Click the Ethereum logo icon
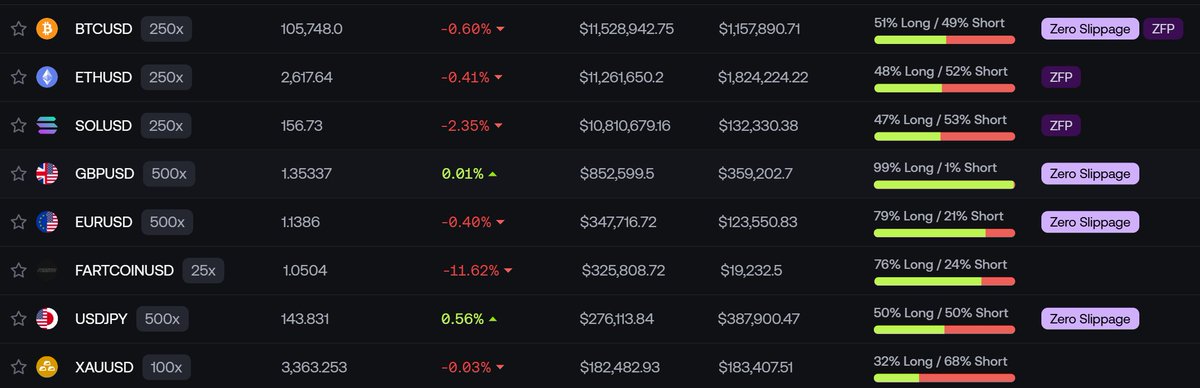The height and width of the screenshot is (388, 1200). [x=47, y=77]
